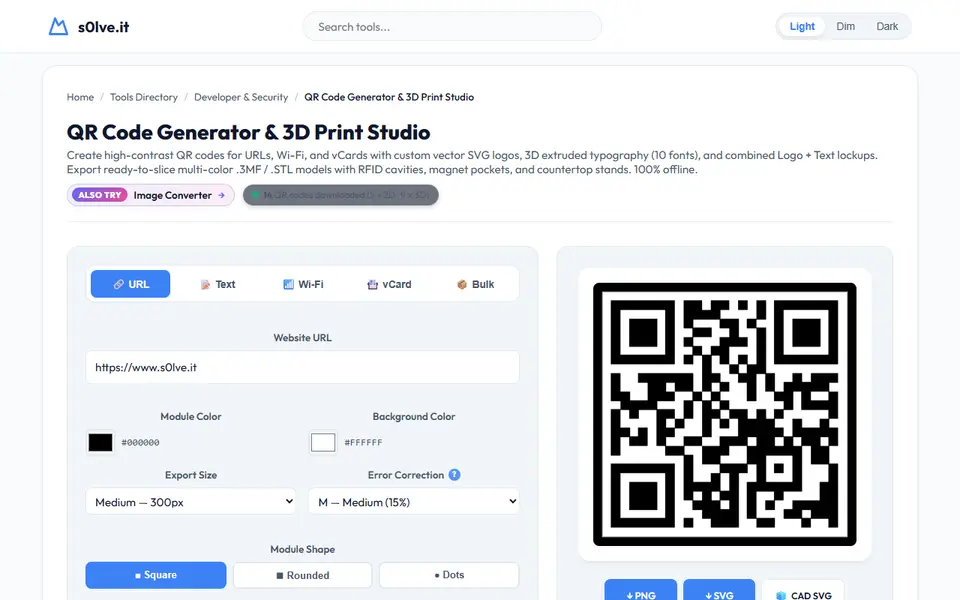
Task: Switch theme to Light
Action: pos(802,26)
